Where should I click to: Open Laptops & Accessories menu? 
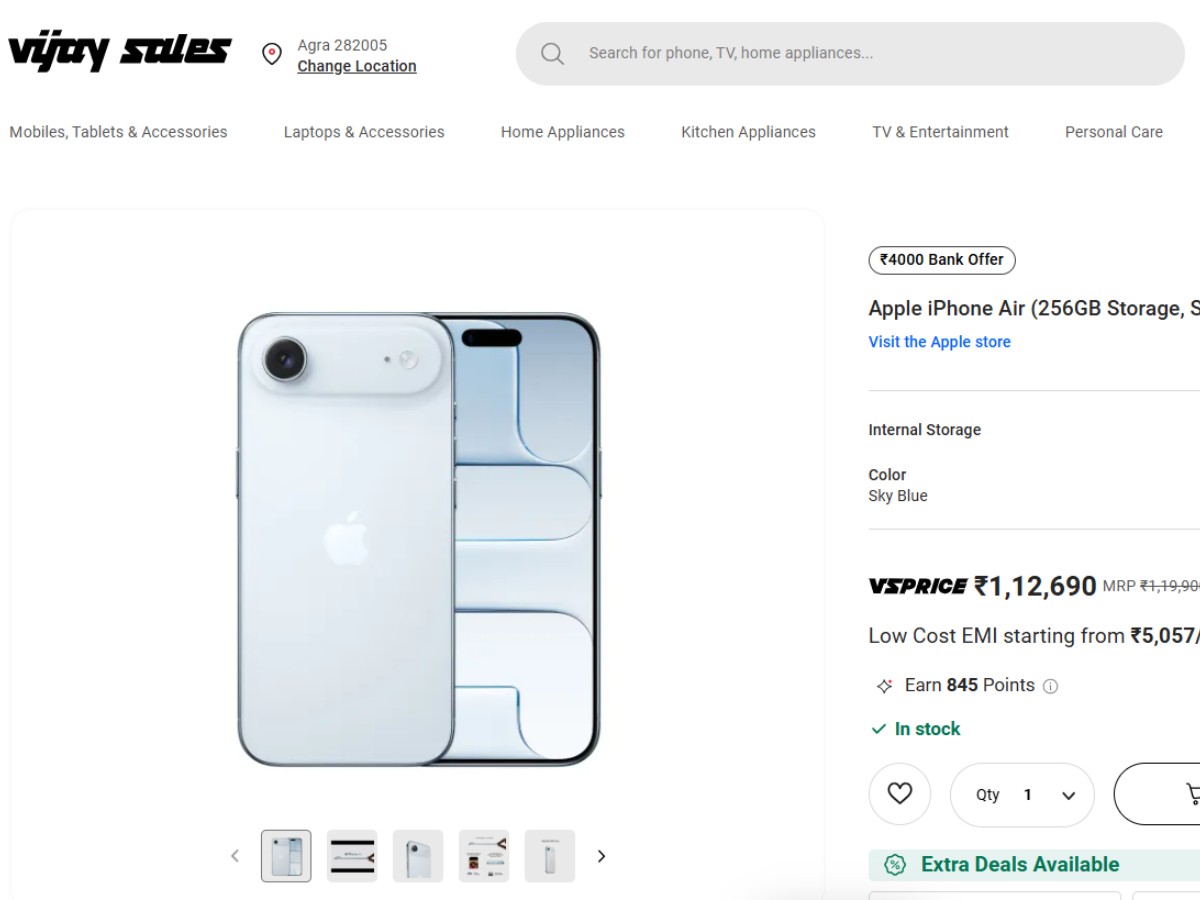click(364, 132)
